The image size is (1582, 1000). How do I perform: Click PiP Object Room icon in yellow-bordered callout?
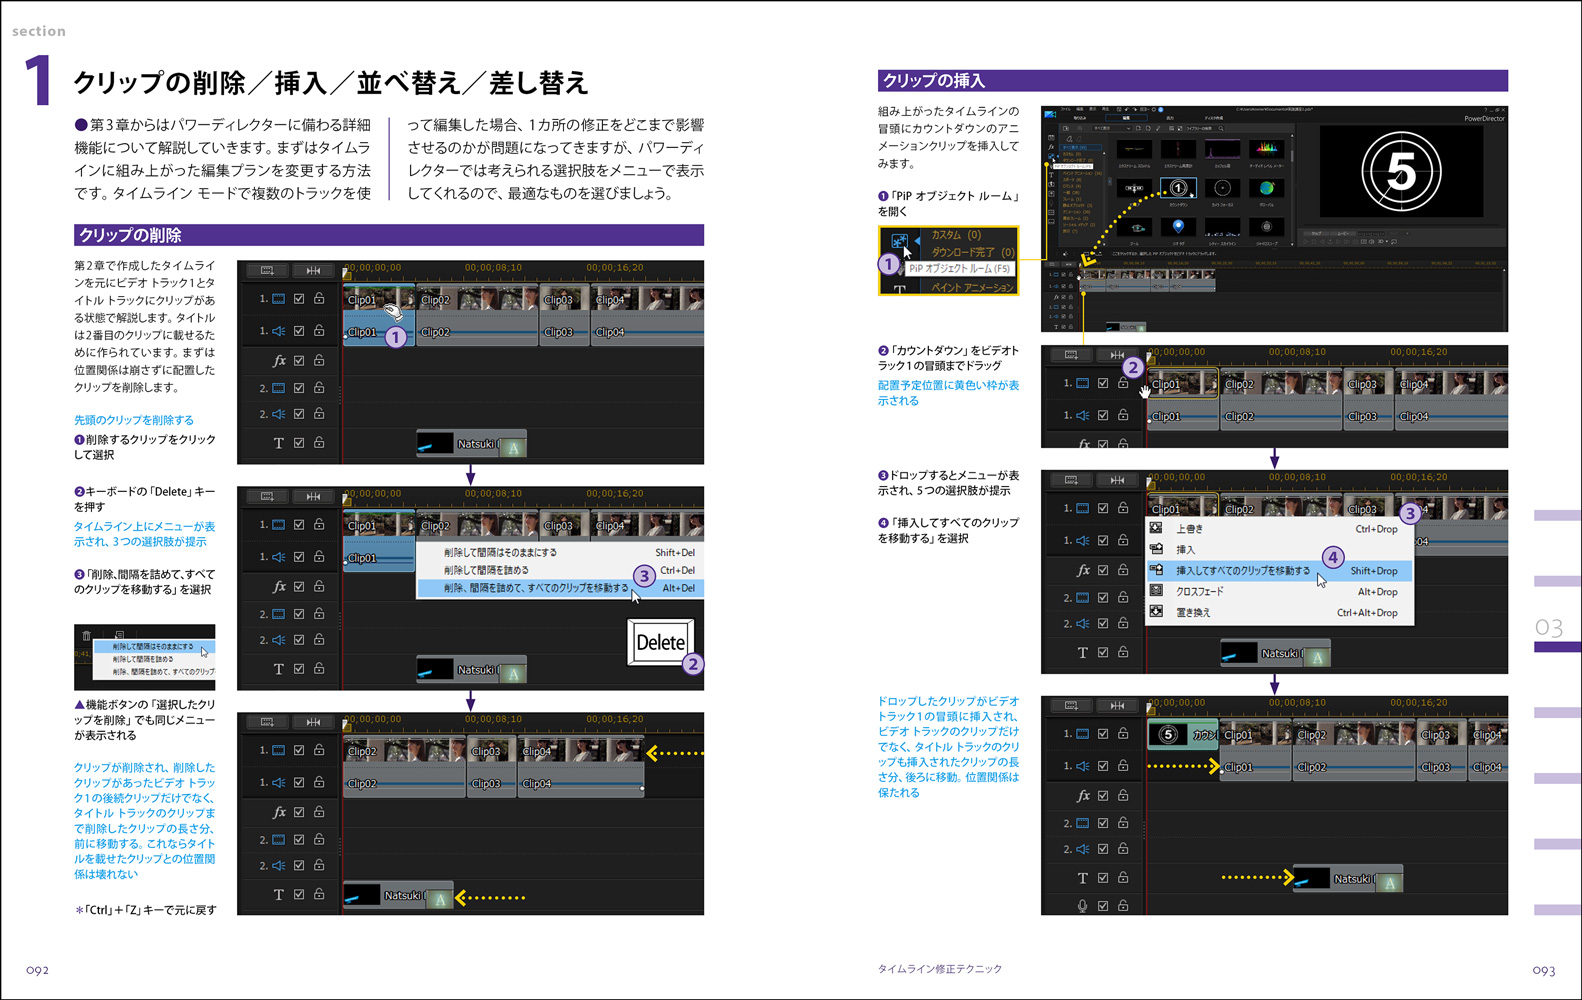(x=899, y=241)
